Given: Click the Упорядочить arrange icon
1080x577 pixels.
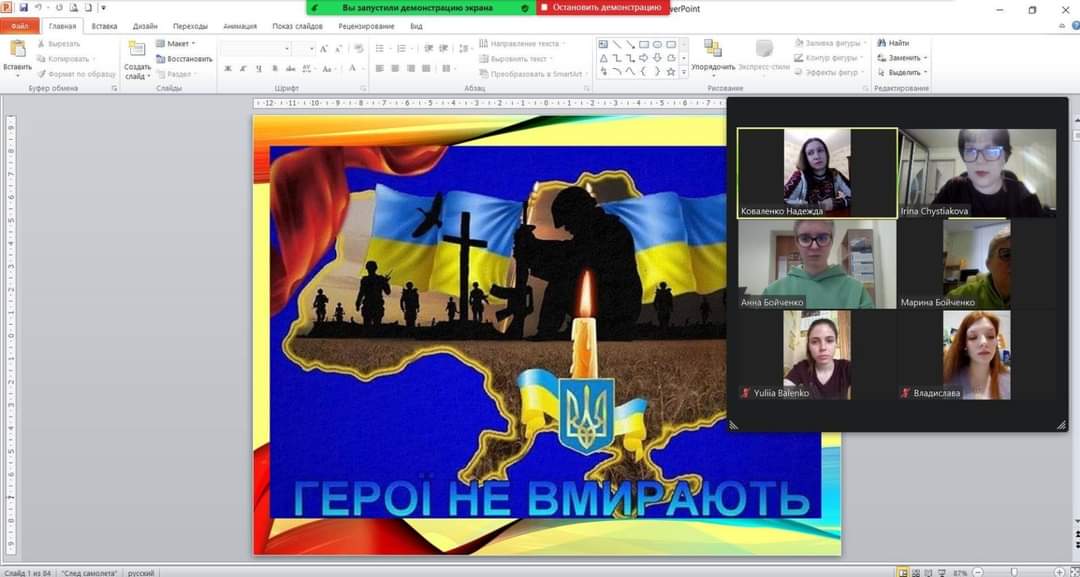Looking at the screenshot, I should pyautogui.click(x=713, y=49).
